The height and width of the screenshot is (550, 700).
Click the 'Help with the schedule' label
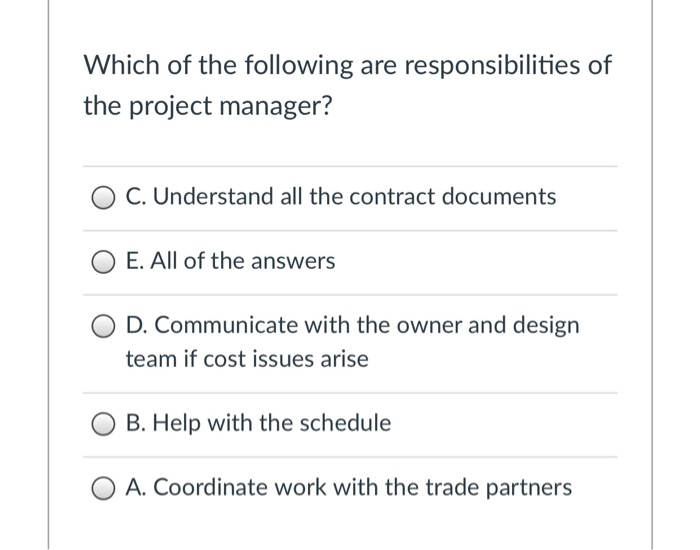click(258, 423)
